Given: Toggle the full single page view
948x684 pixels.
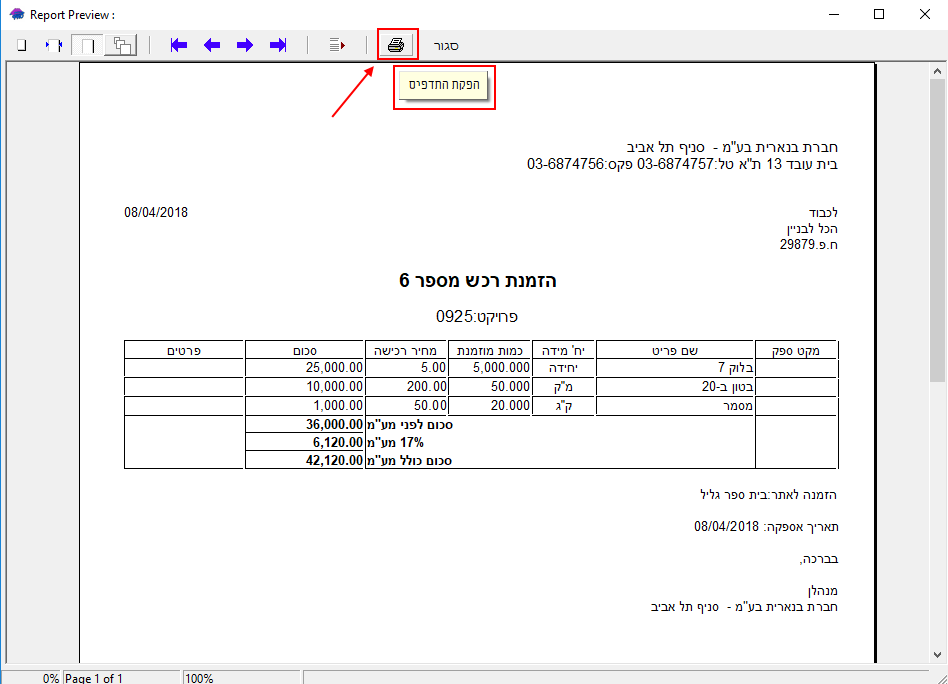Looking at the screenshot, I should pyautogui.click(x=89, y=46).
